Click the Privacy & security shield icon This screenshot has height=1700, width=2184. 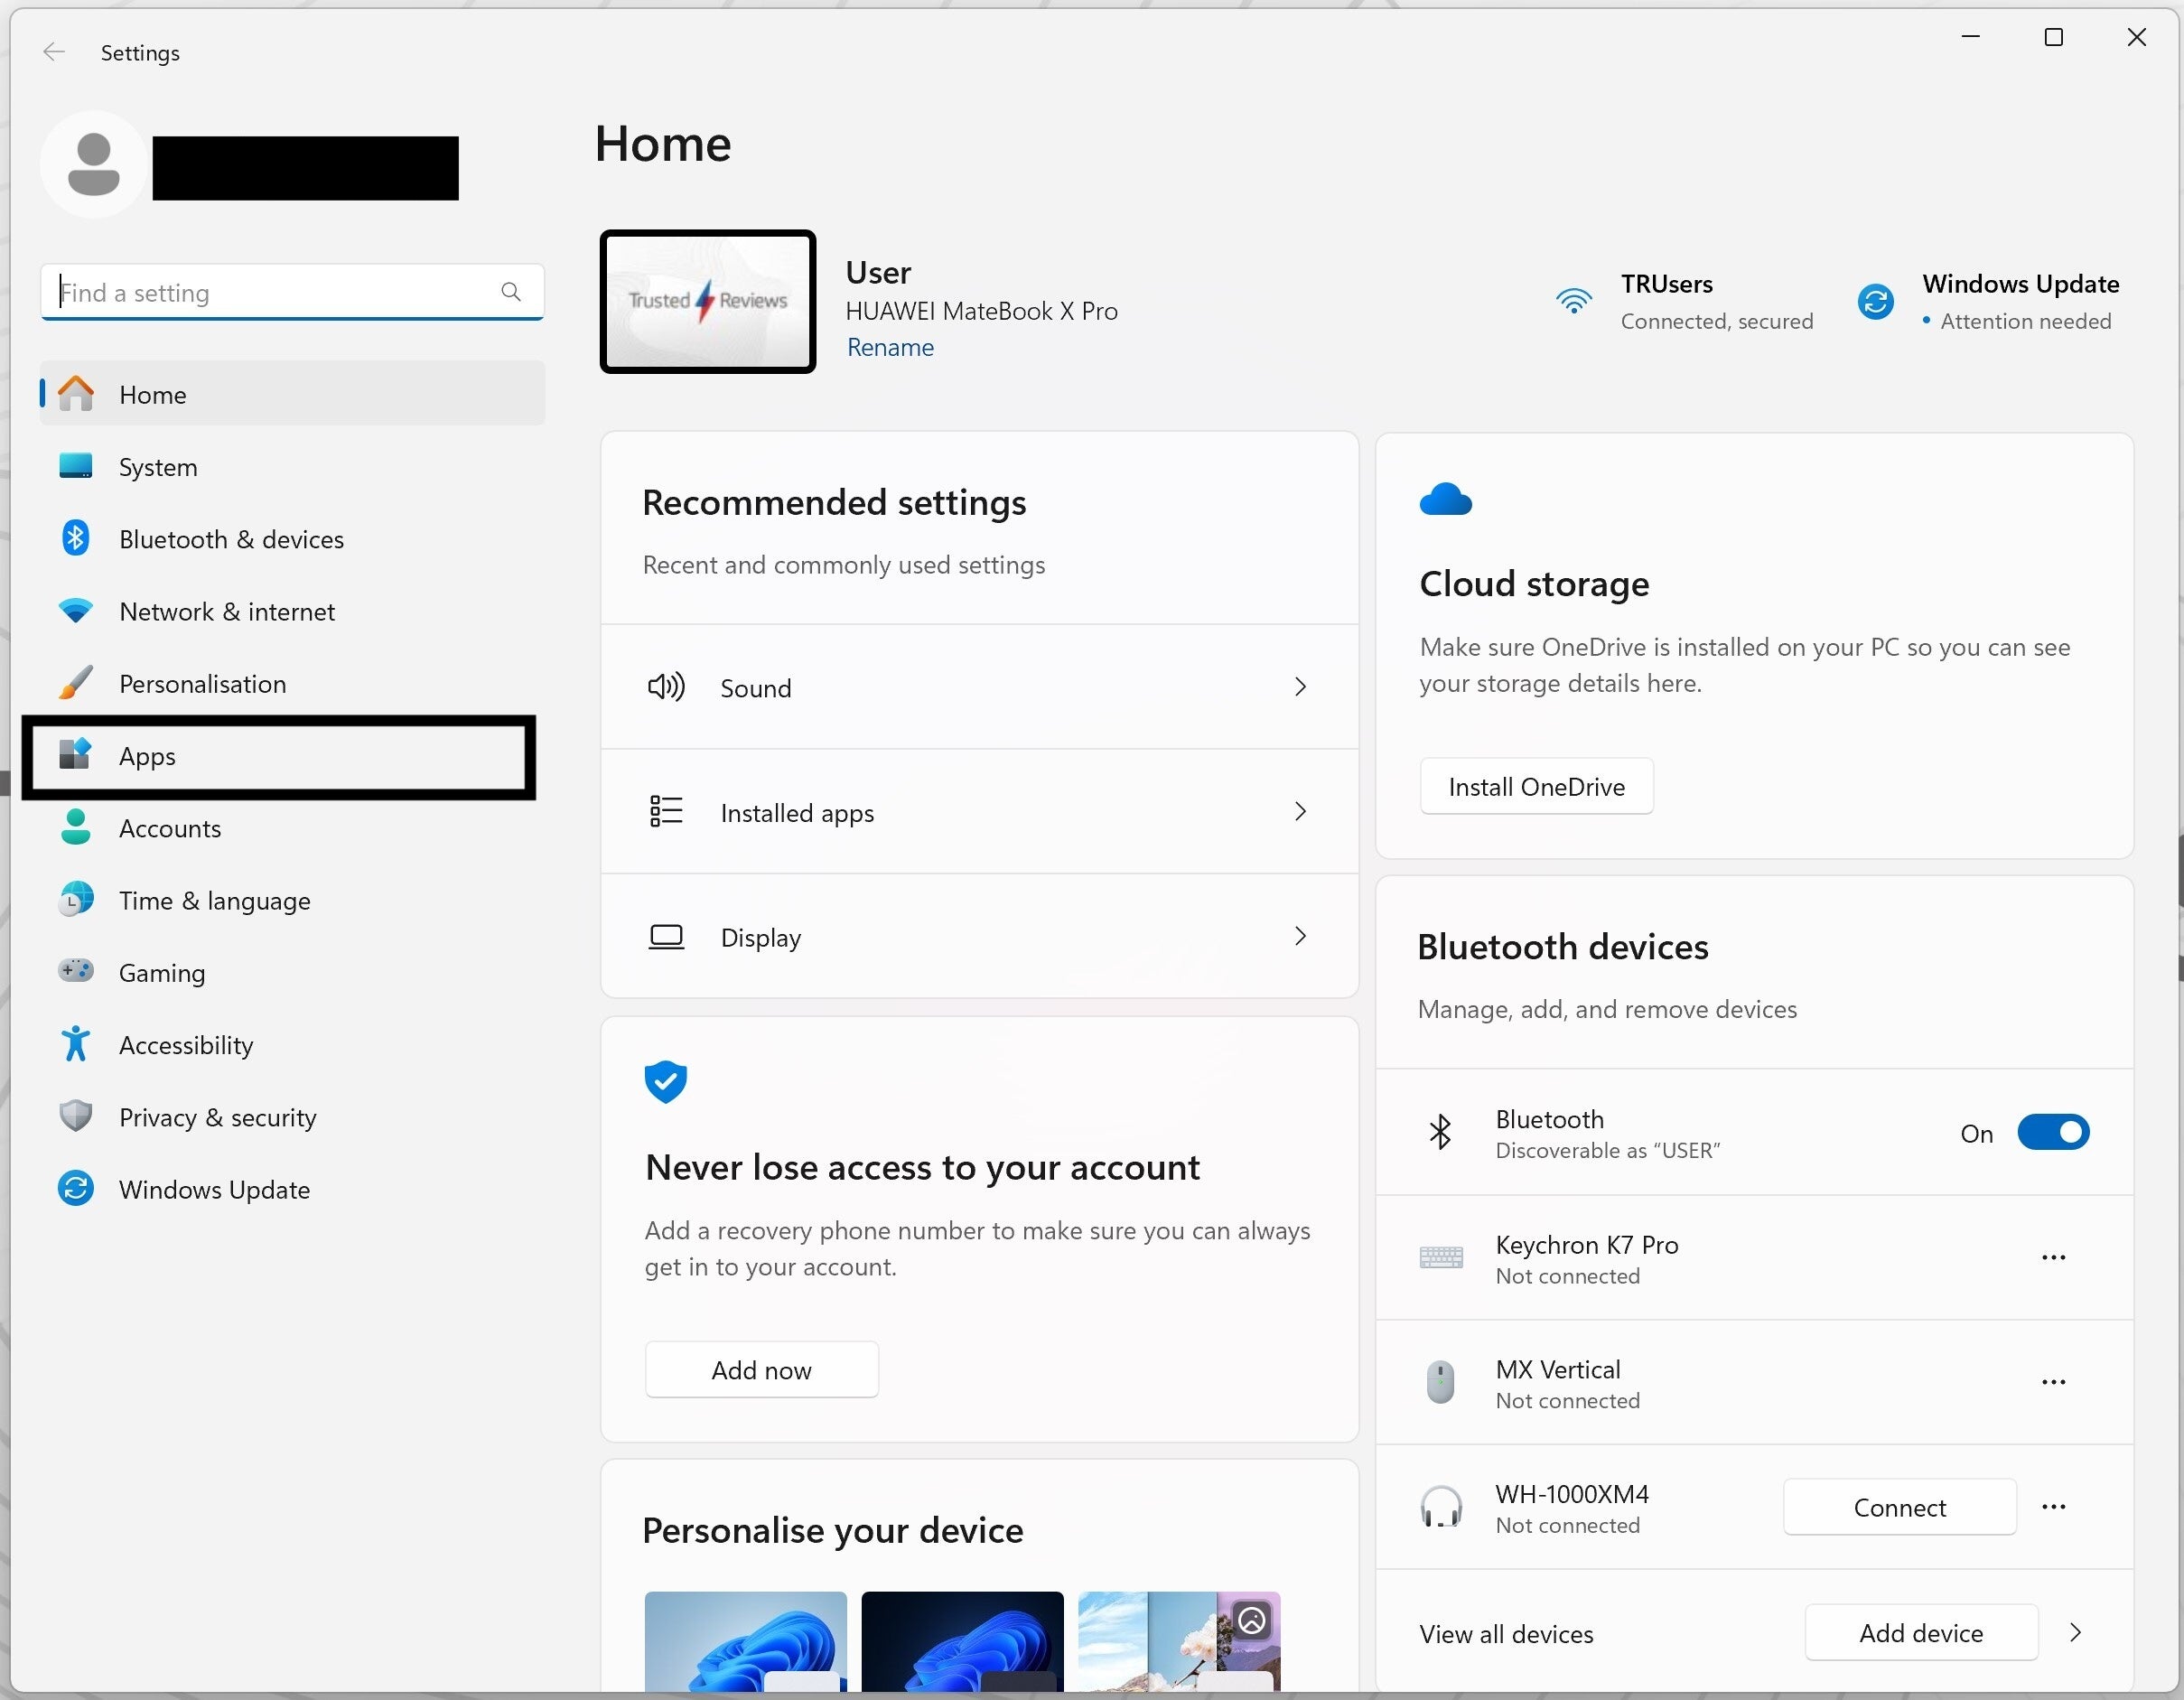[76, 1116]
